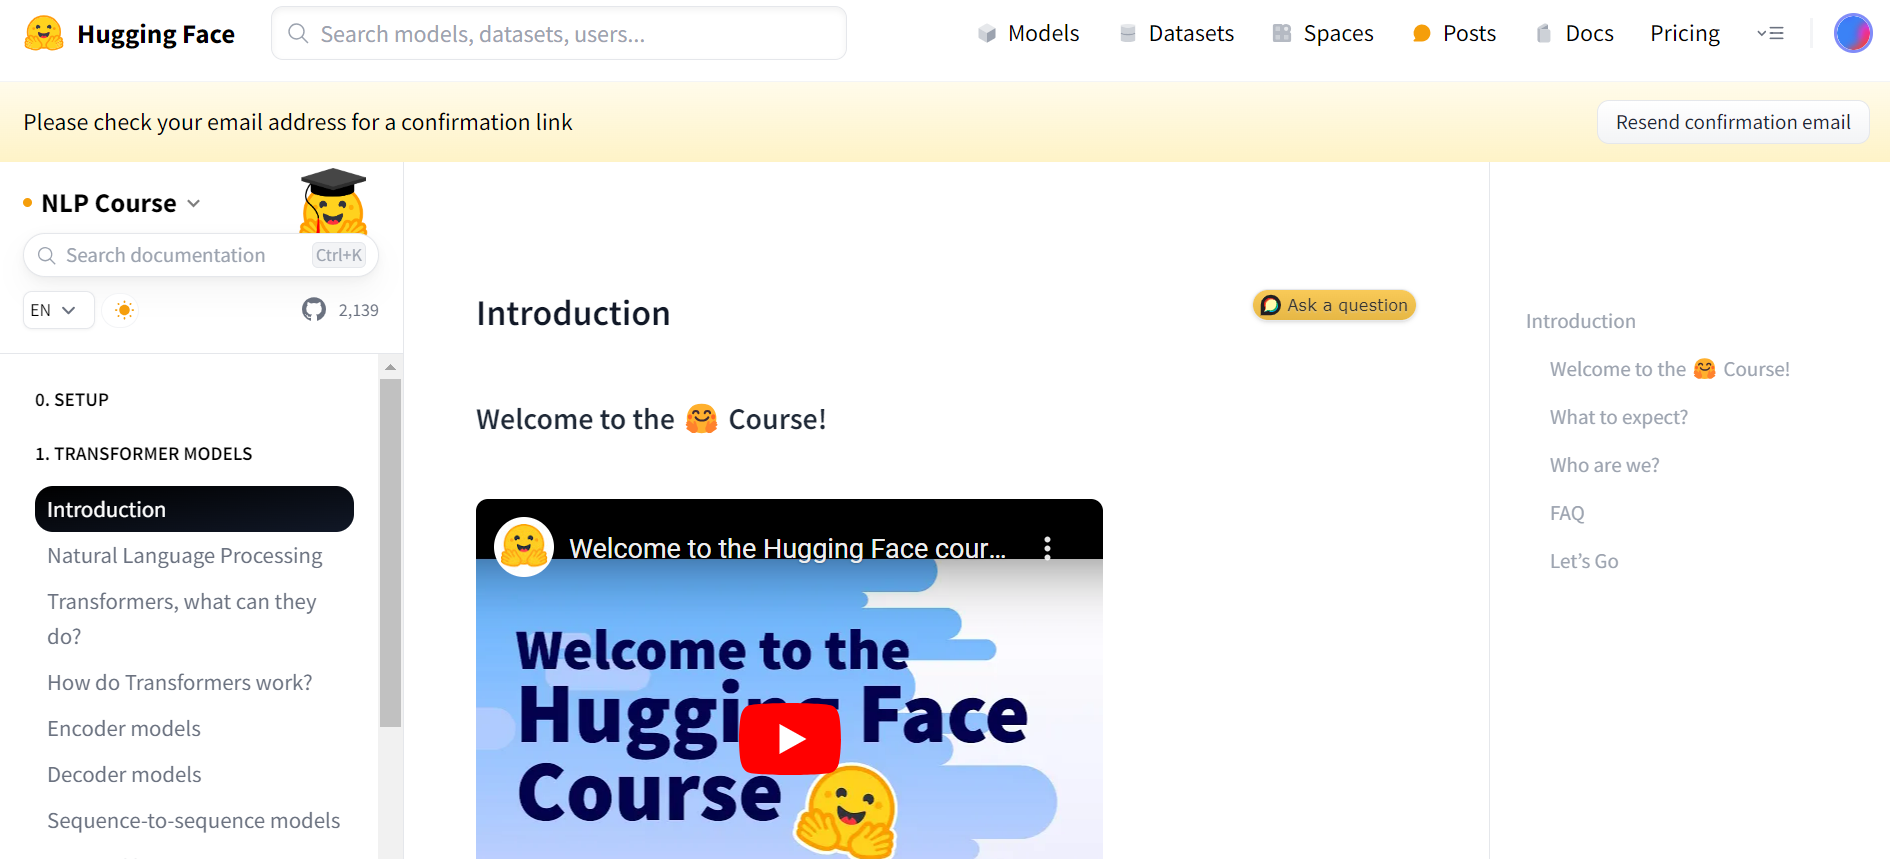Open Models in the top navigation

[1029, 34]
